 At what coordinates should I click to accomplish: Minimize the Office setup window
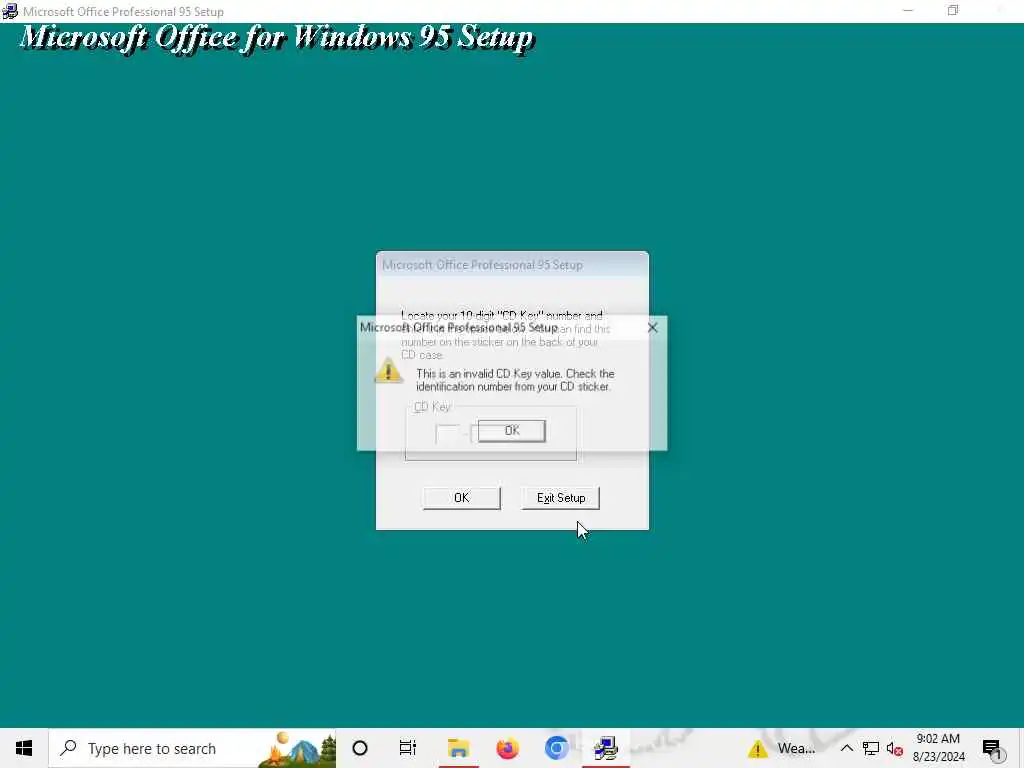pos(908,10)
